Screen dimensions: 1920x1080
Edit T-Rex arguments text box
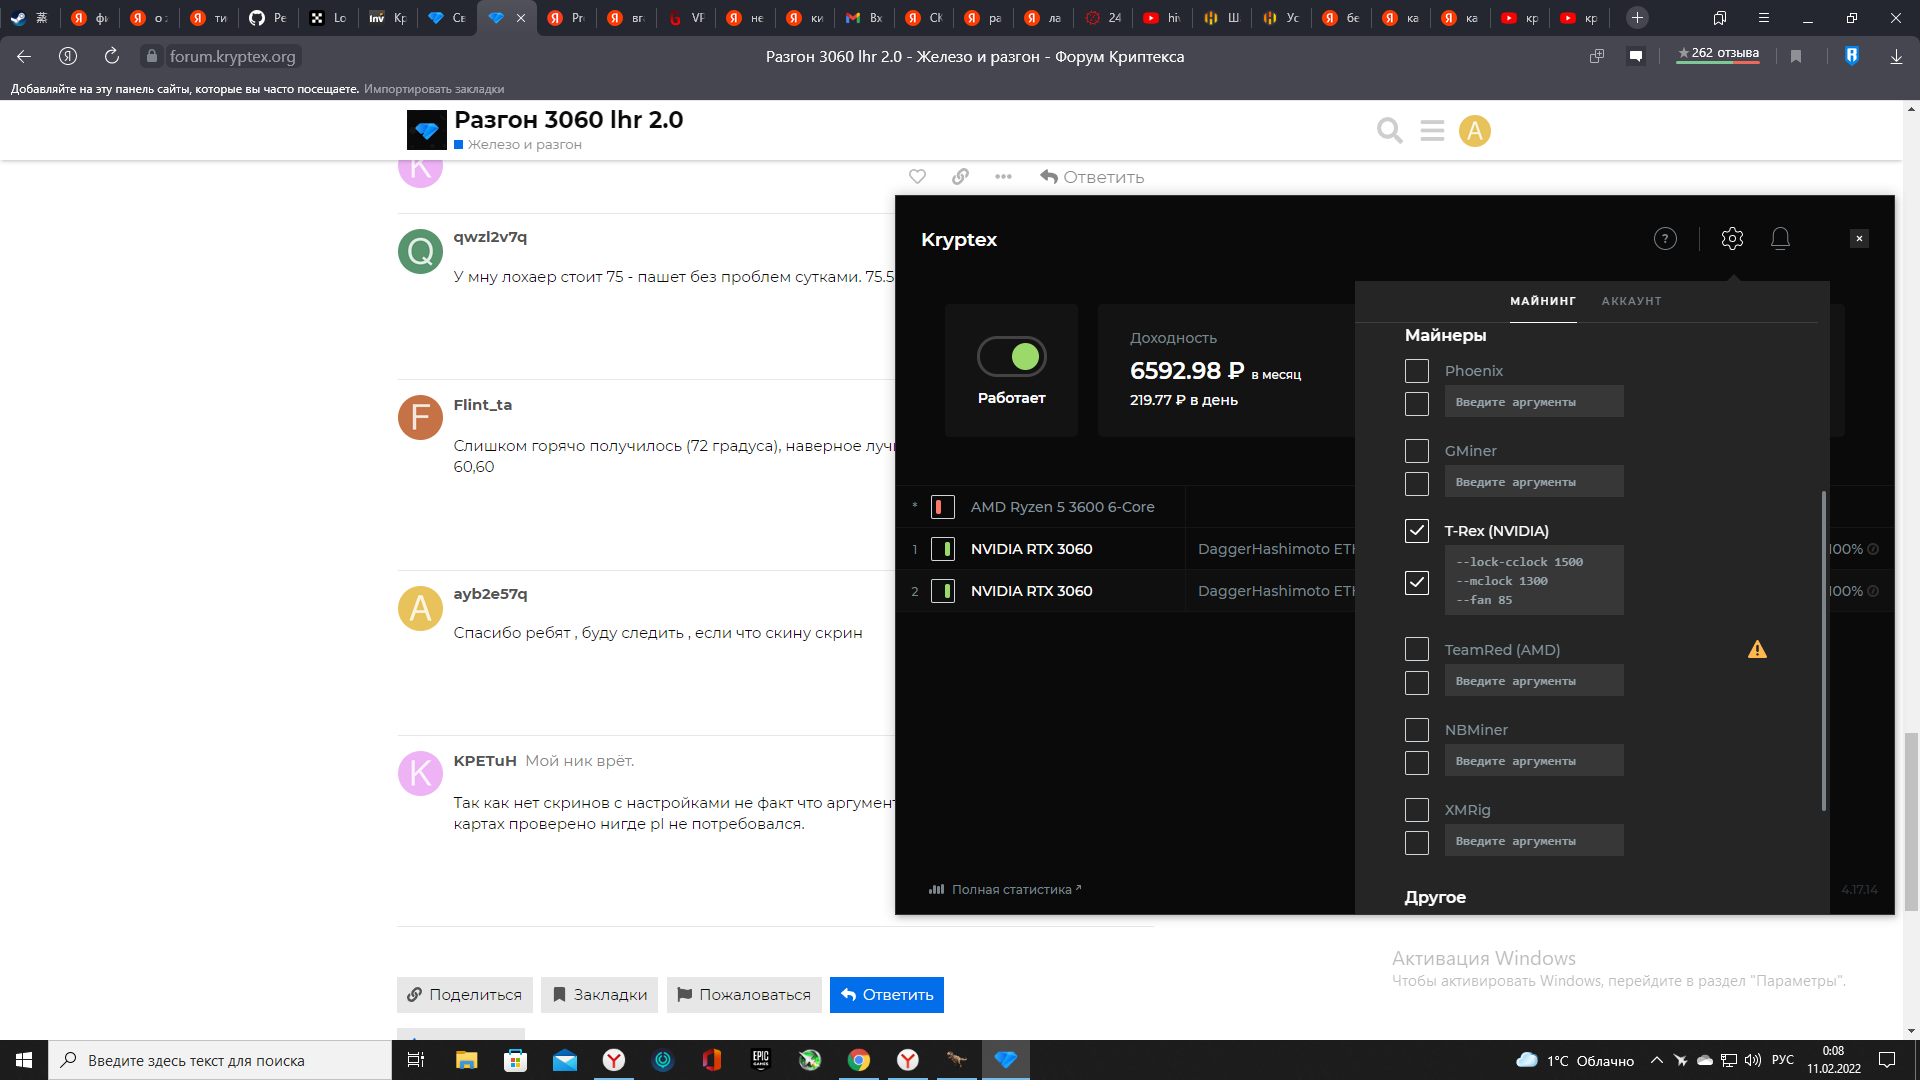pos(1534,581)
